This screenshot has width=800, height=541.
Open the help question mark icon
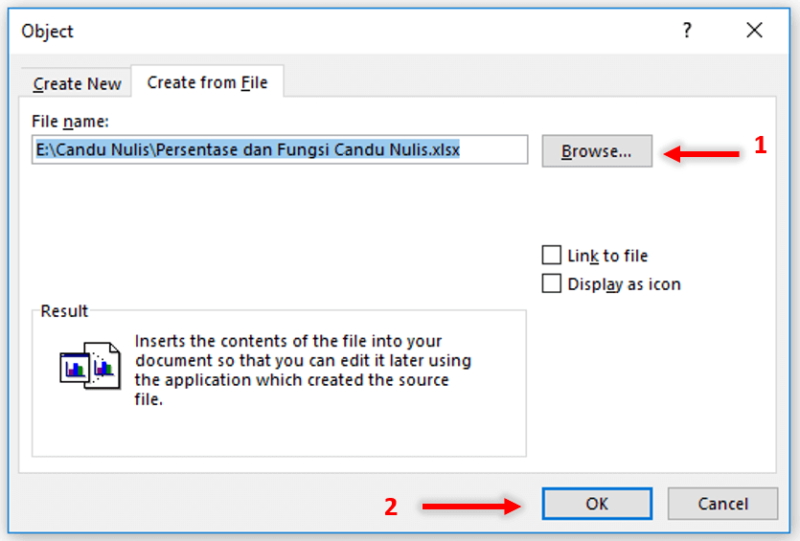pos(687,31)
